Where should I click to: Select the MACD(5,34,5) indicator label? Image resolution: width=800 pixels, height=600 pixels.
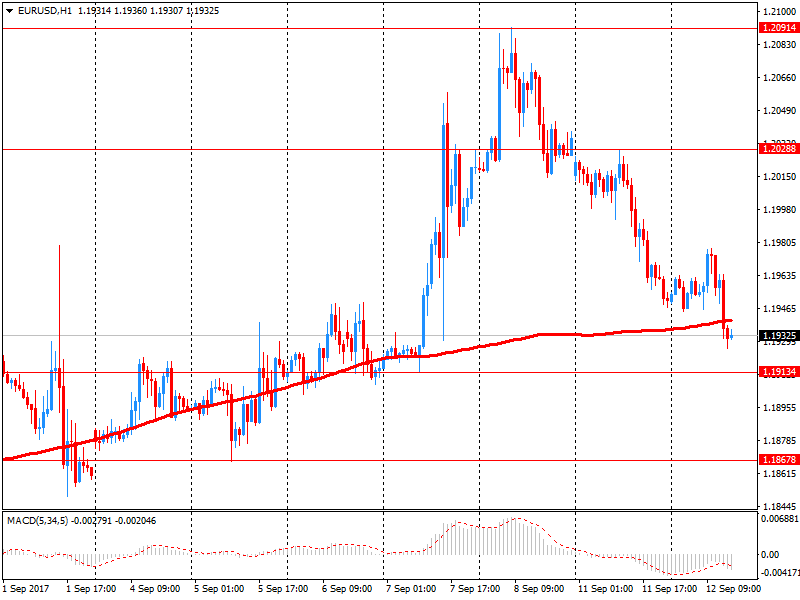click(x=37, y=520)
